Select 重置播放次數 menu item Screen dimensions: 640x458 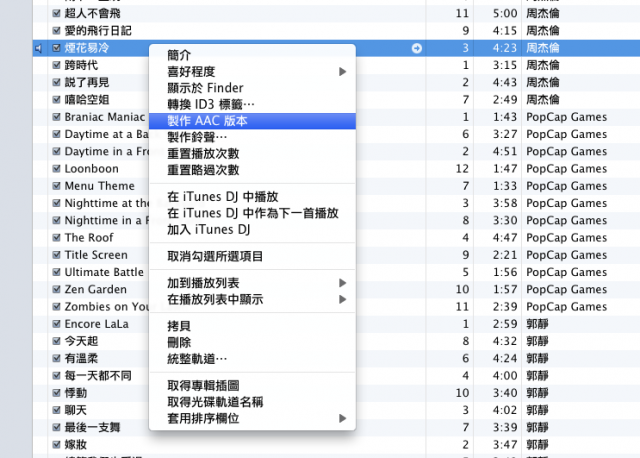click(252, 154)
